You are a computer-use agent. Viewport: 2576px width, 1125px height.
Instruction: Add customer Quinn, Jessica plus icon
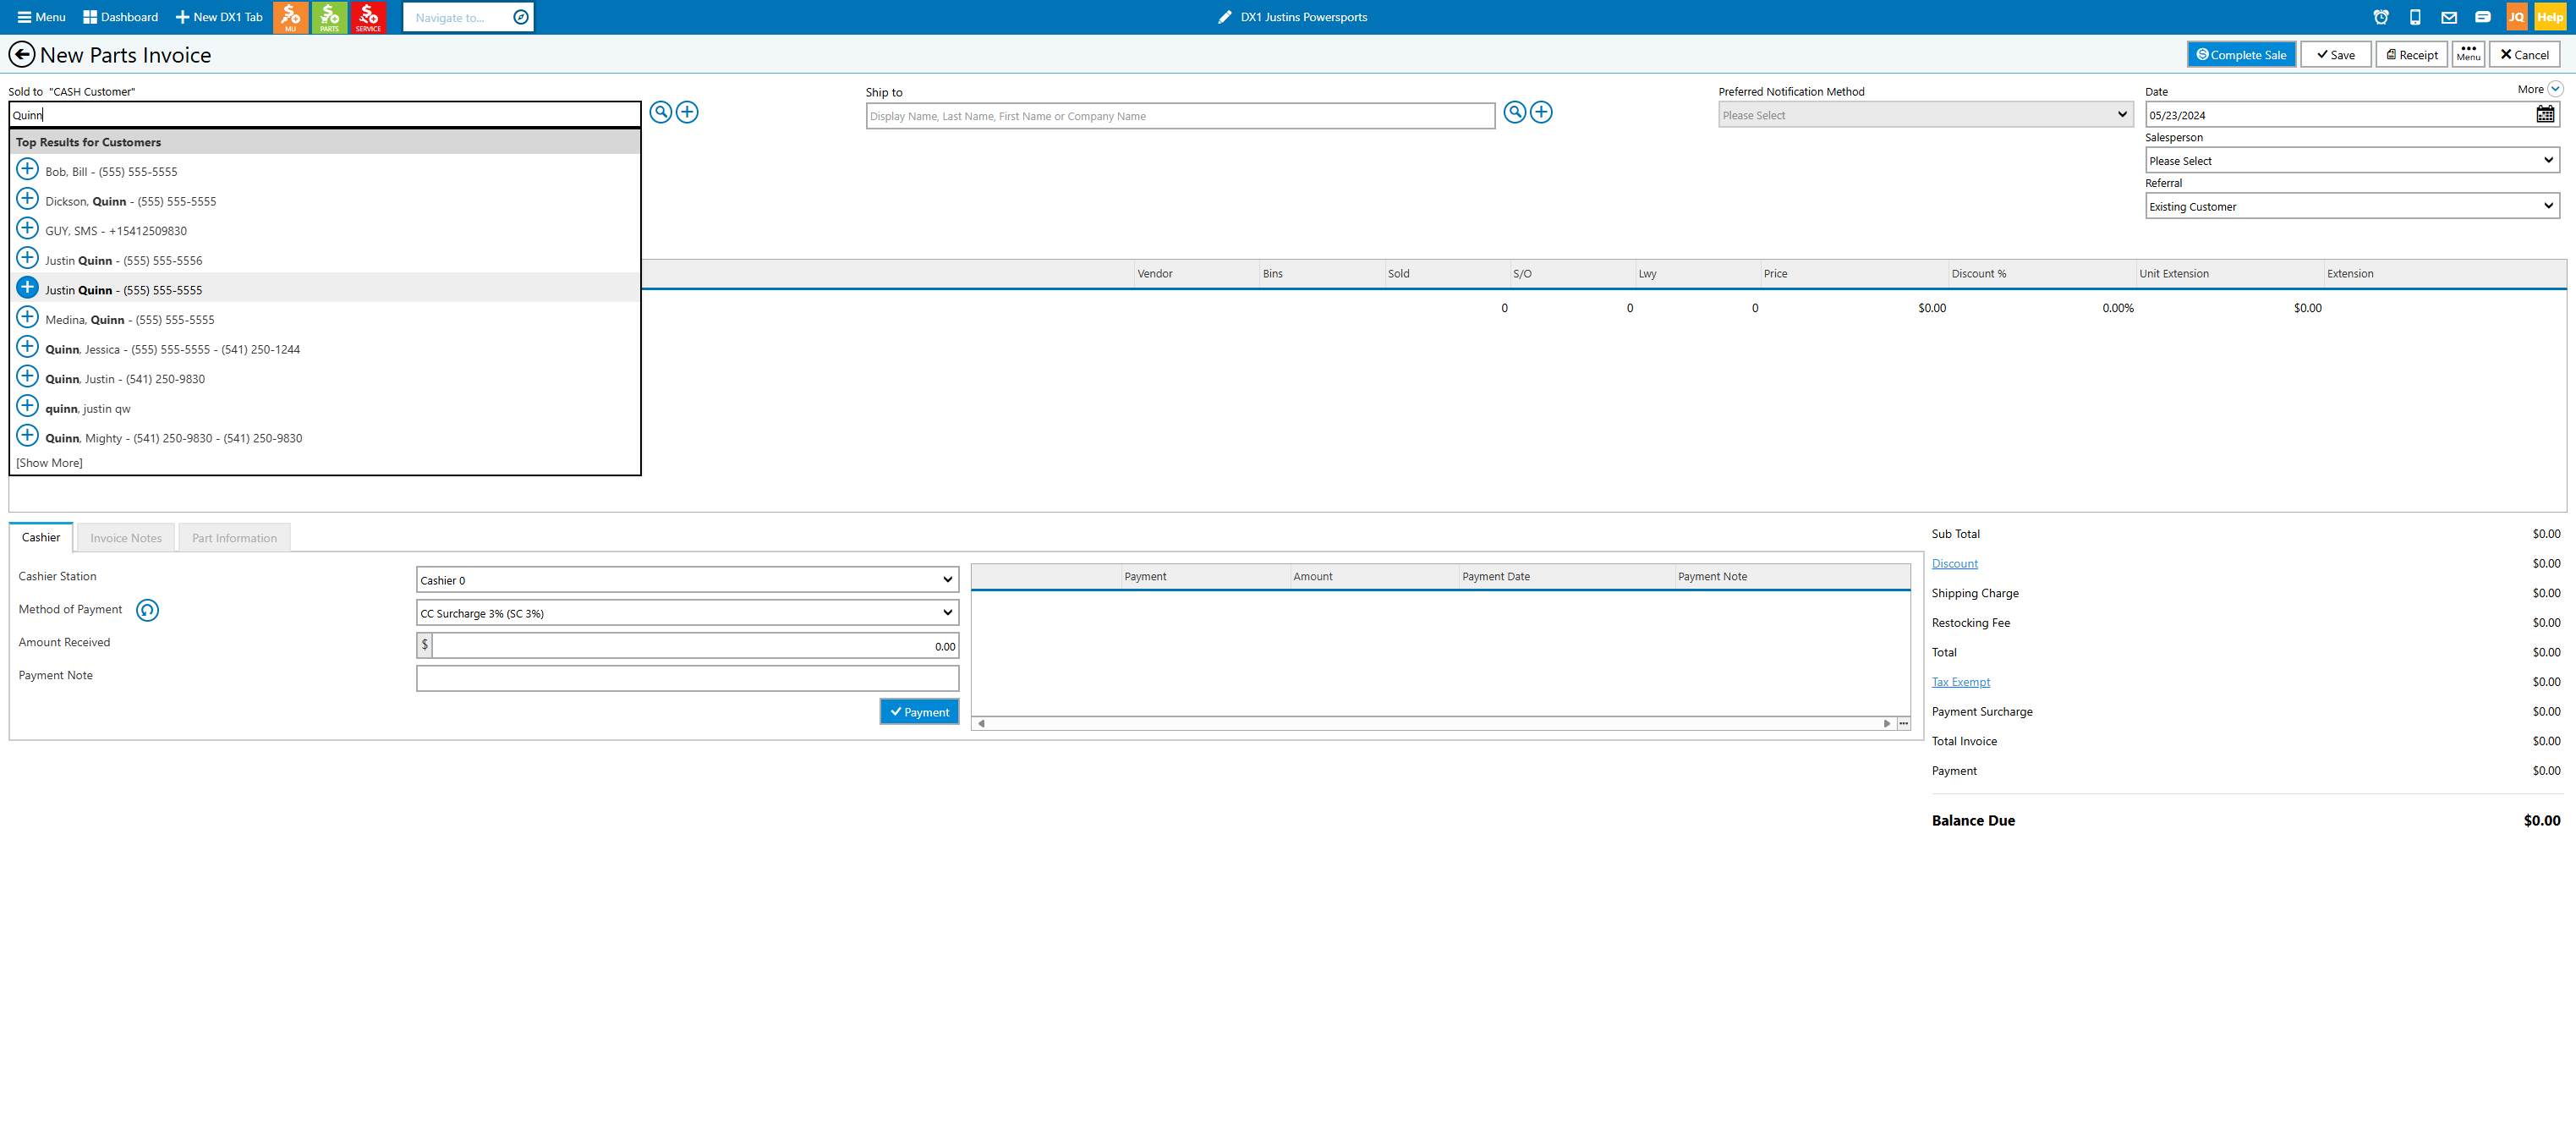28,347
